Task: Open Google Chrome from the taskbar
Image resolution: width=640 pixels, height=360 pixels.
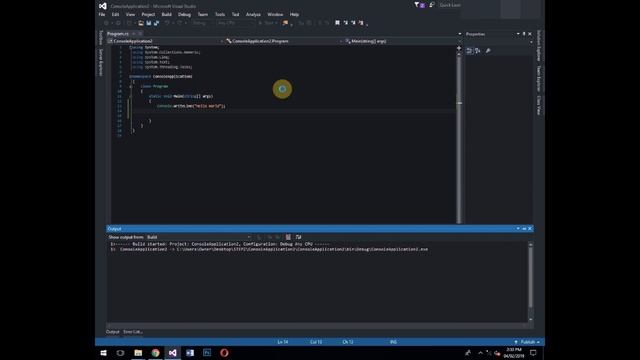Action: [156, 353]
